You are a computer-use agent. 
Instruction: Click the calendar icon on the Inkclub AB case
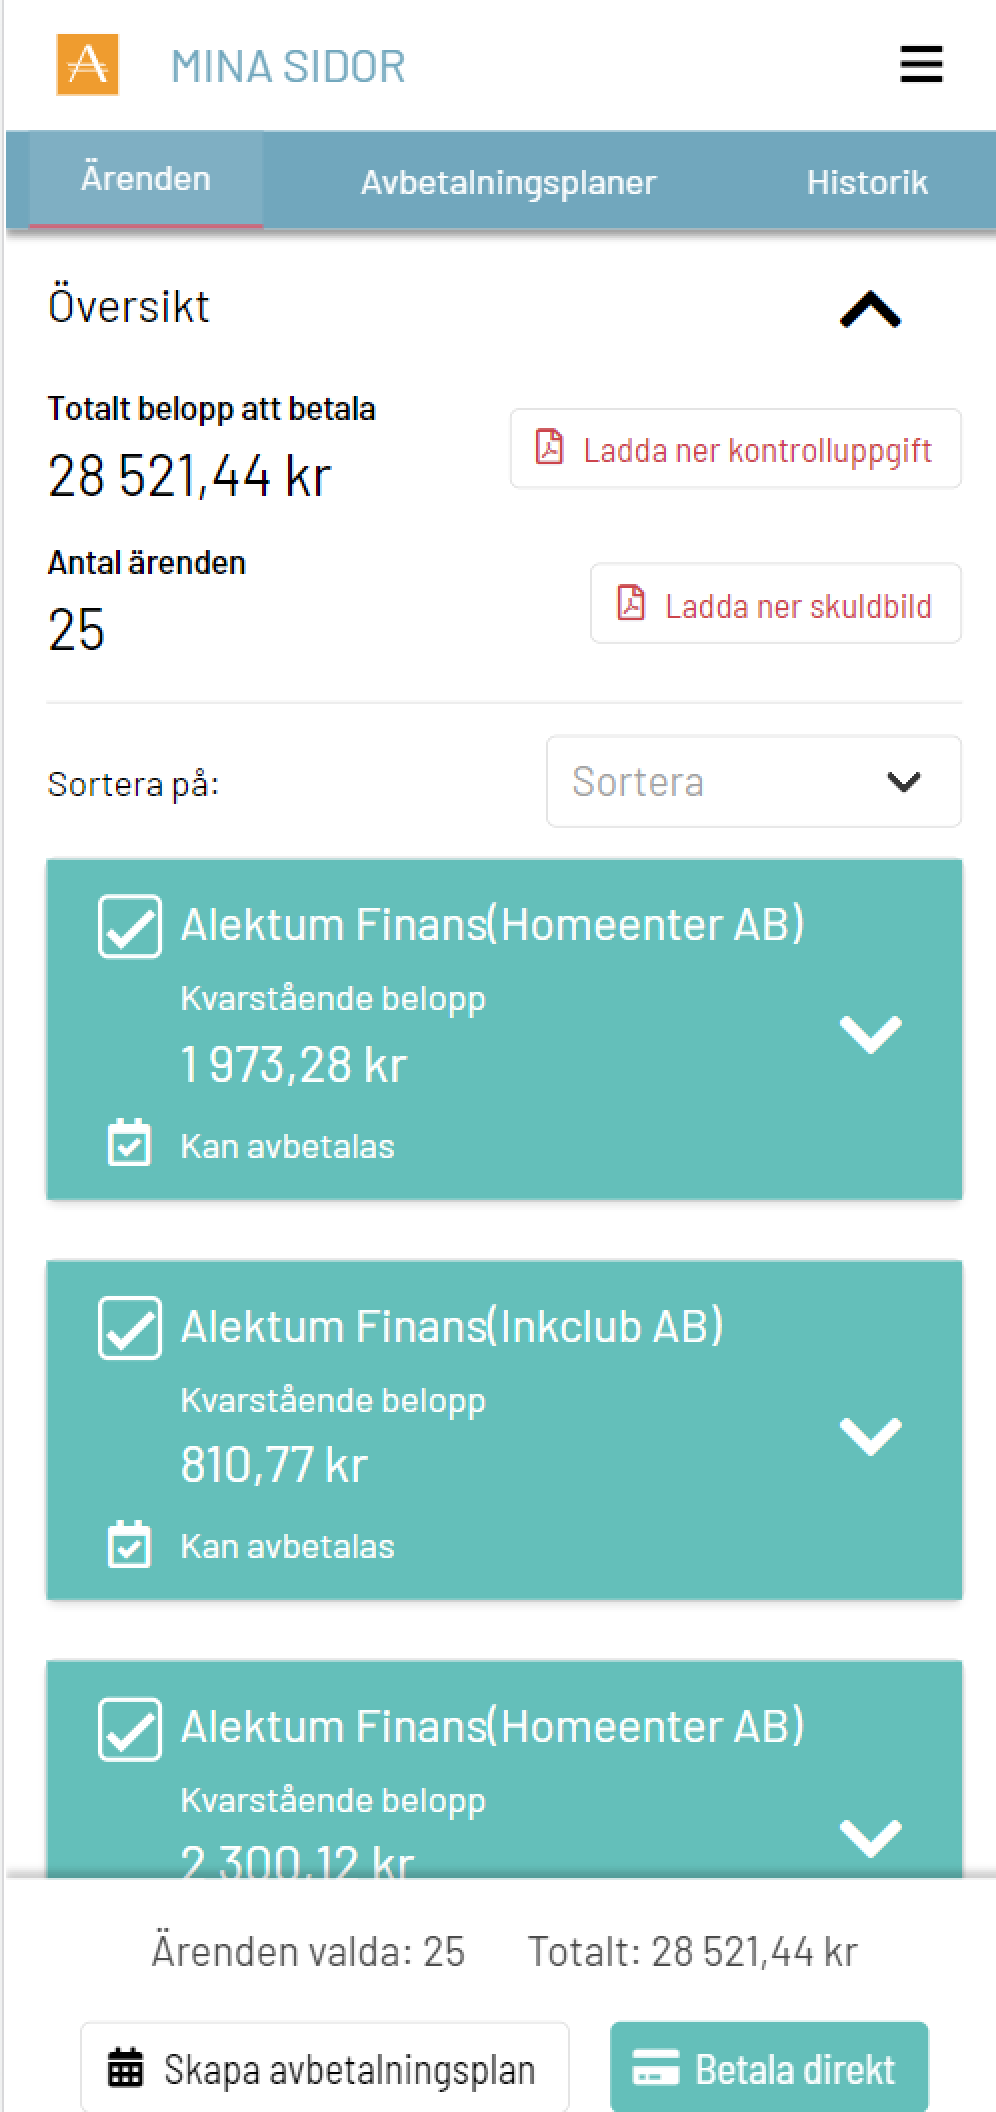tap(129, 1544)
